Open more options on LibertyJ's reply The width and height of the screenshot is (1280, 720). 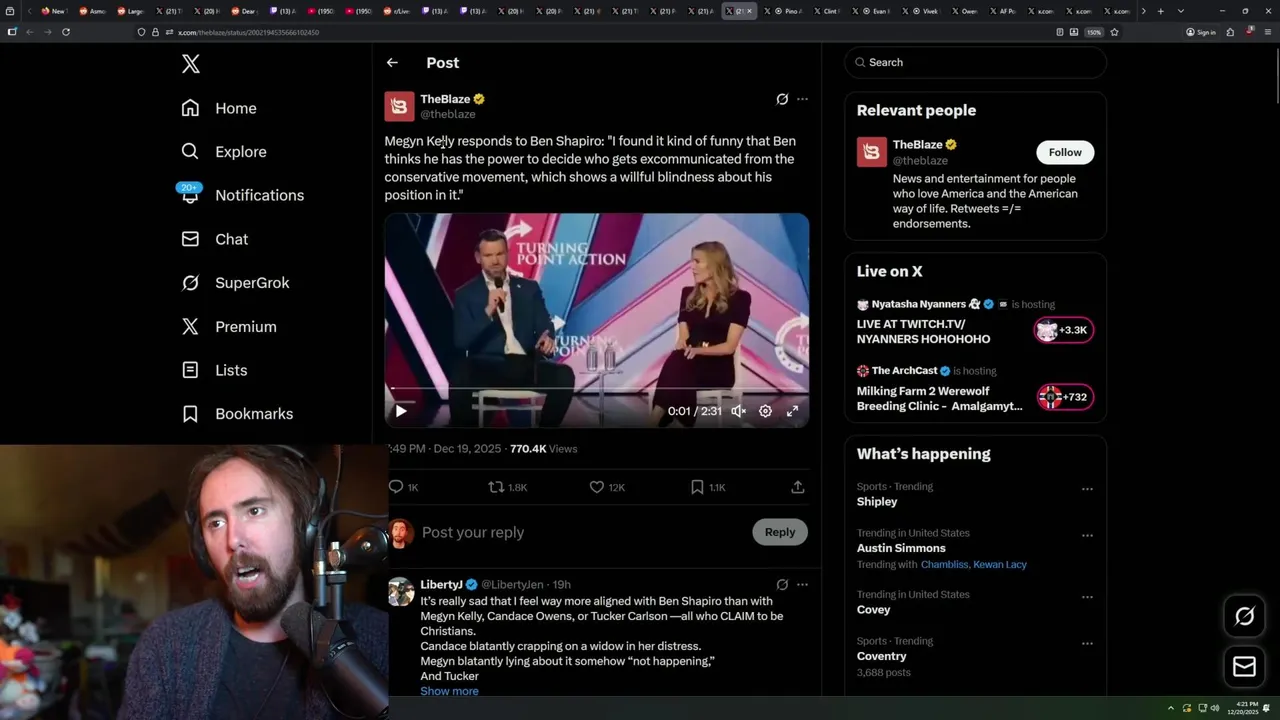click(x=802, y=584)
